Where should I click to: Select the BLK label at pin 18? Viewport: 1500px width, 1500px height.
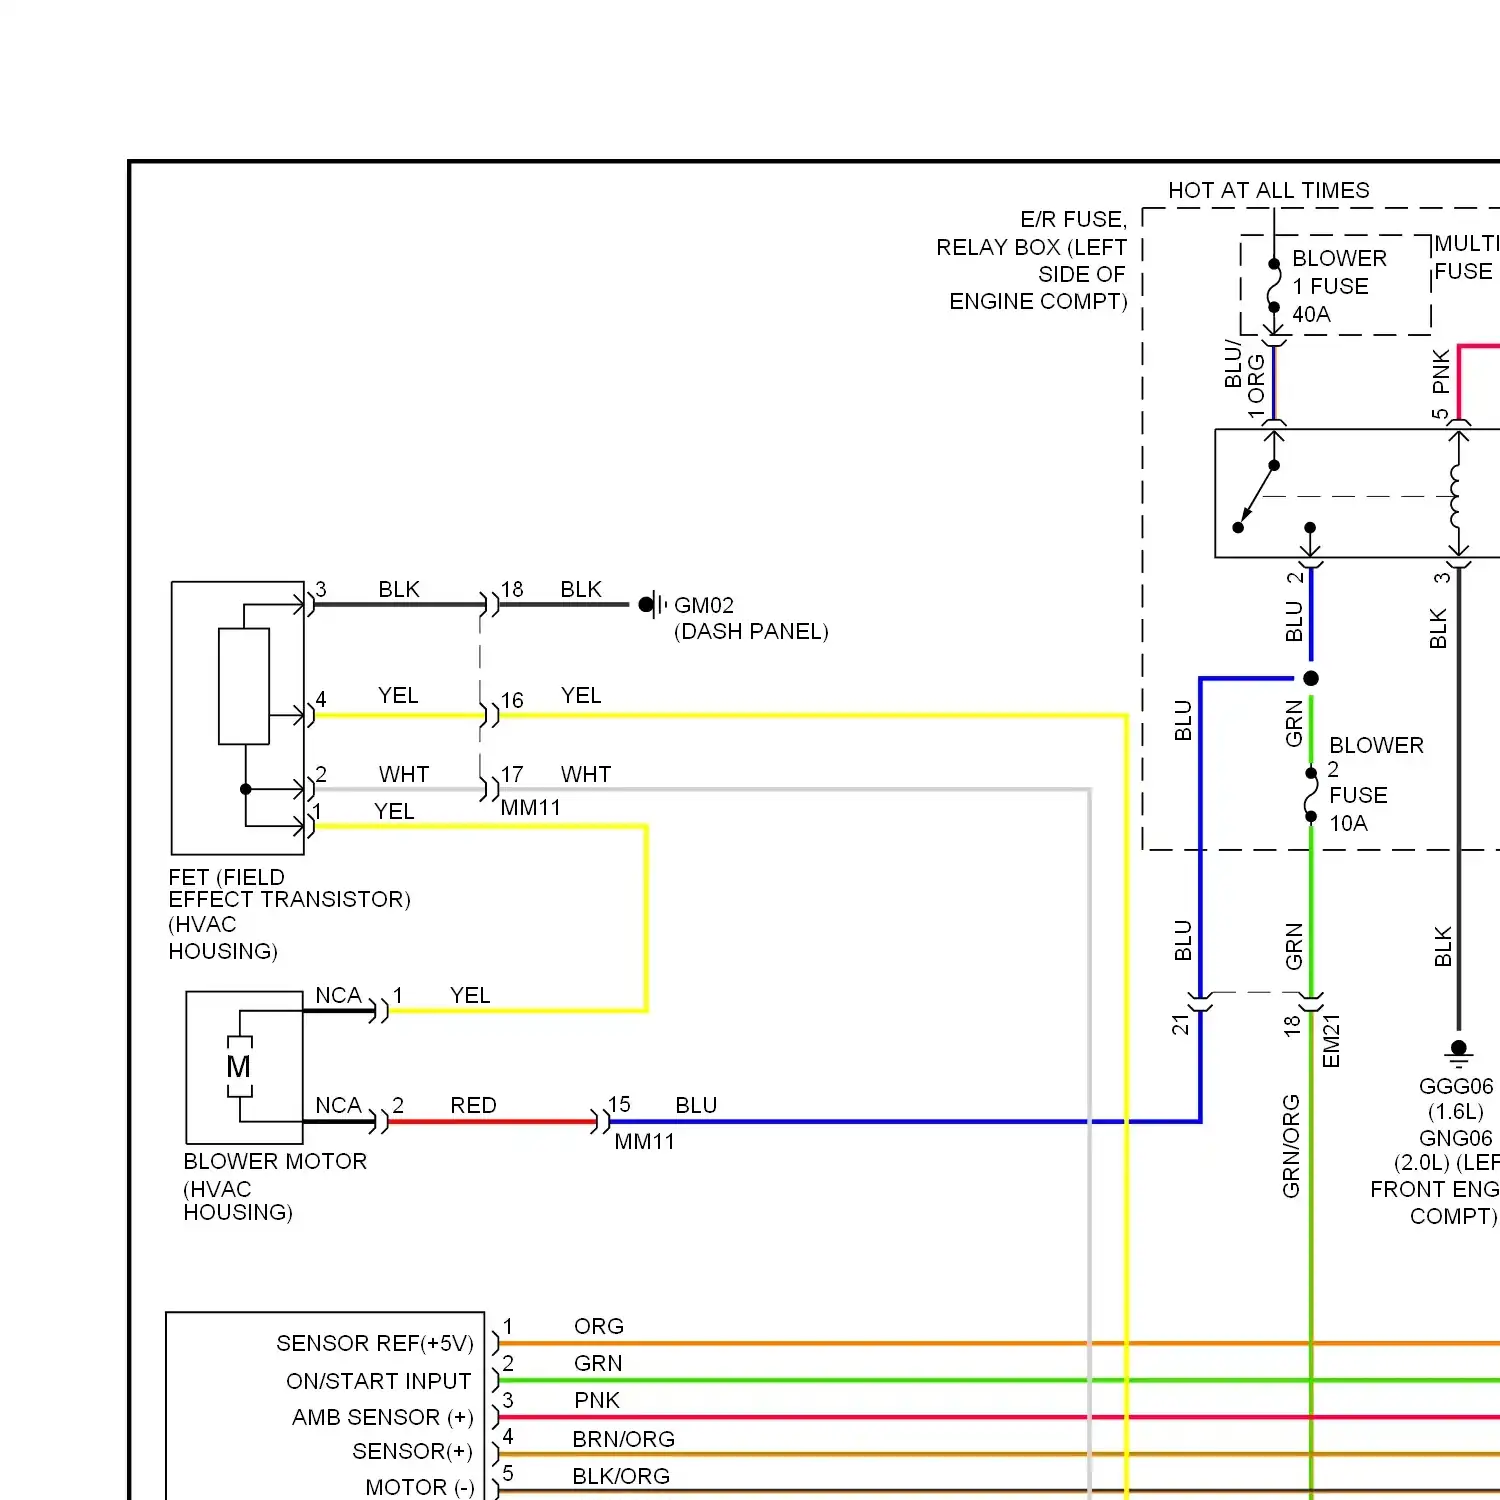tap(581, 589)
